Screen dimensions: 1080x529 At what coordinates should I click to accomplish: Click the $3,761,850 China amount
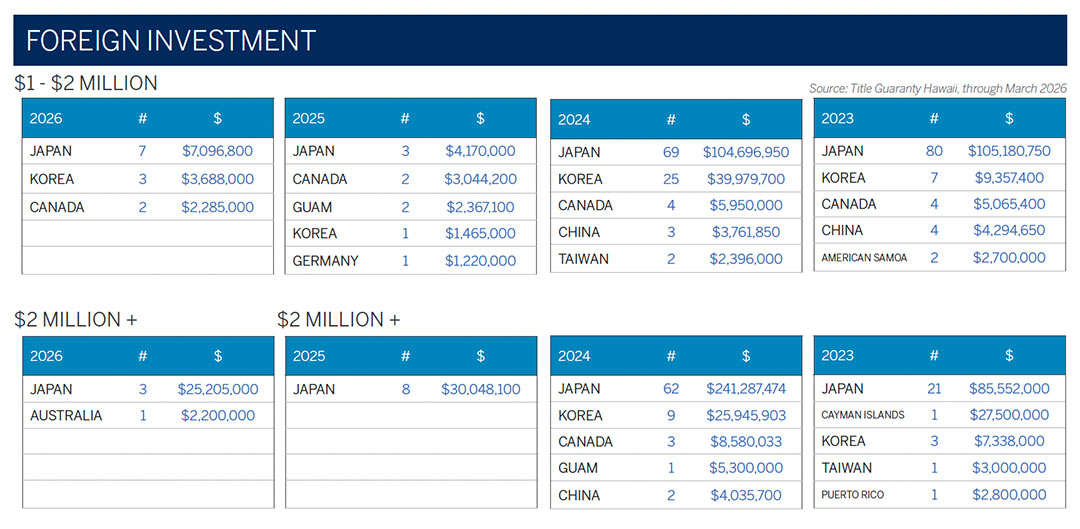click(746, 232)
